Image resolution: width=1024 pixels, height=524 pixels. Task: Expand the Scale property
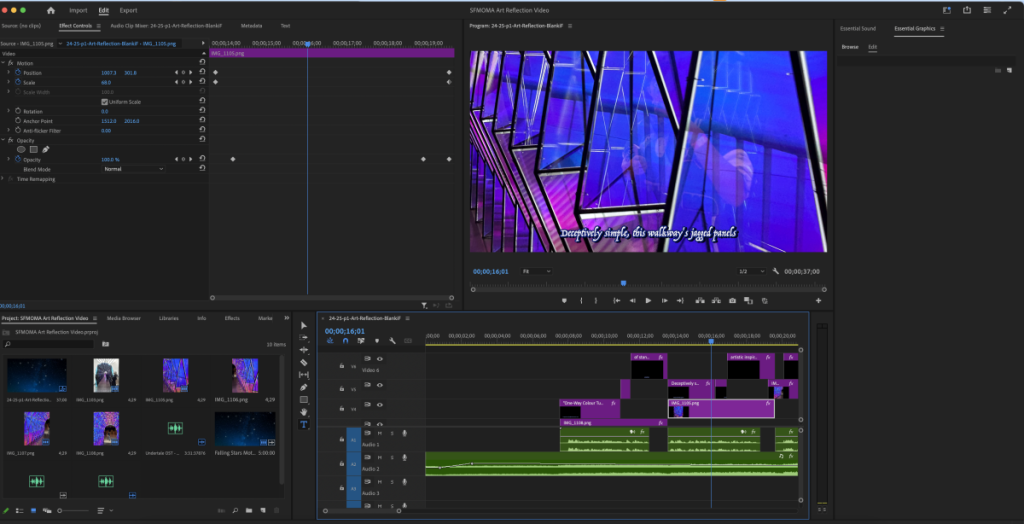tap(9, 82)
